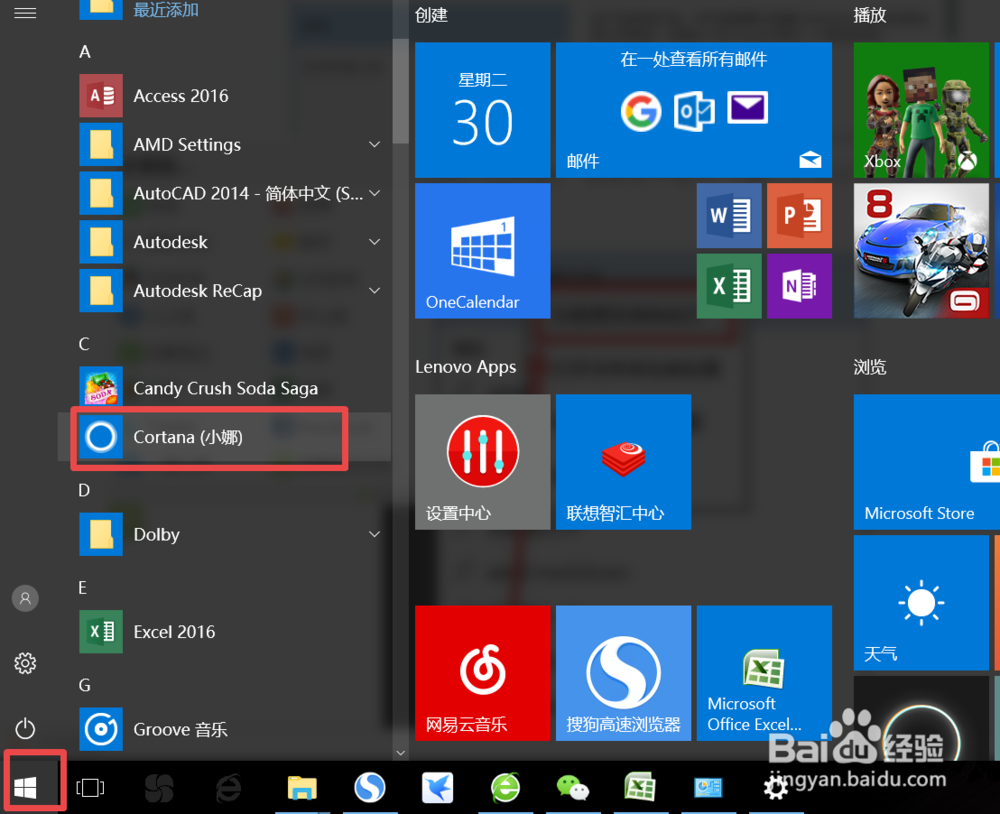The width and height of the screenshot is (1000, 814).
Task: Click the AMD Settings folder icon
Action: (x=101, y=145)
